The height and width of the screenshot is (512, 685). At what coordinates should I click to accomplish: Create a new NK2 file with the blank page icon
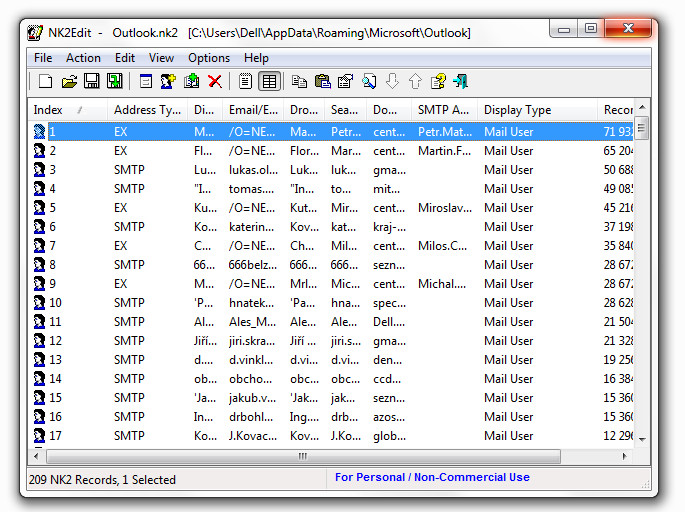coord(45,81)
